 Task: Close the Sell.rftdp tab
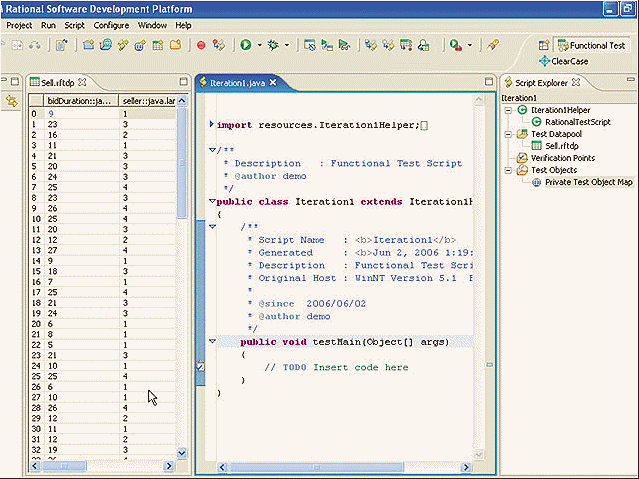point(82,82)
